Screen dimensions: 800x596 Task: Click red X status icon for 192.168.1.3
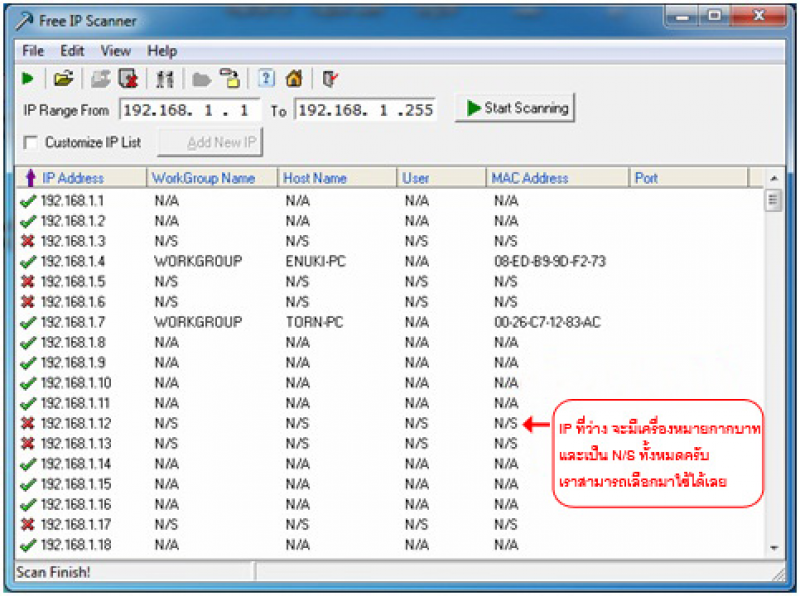coord(28,241)
